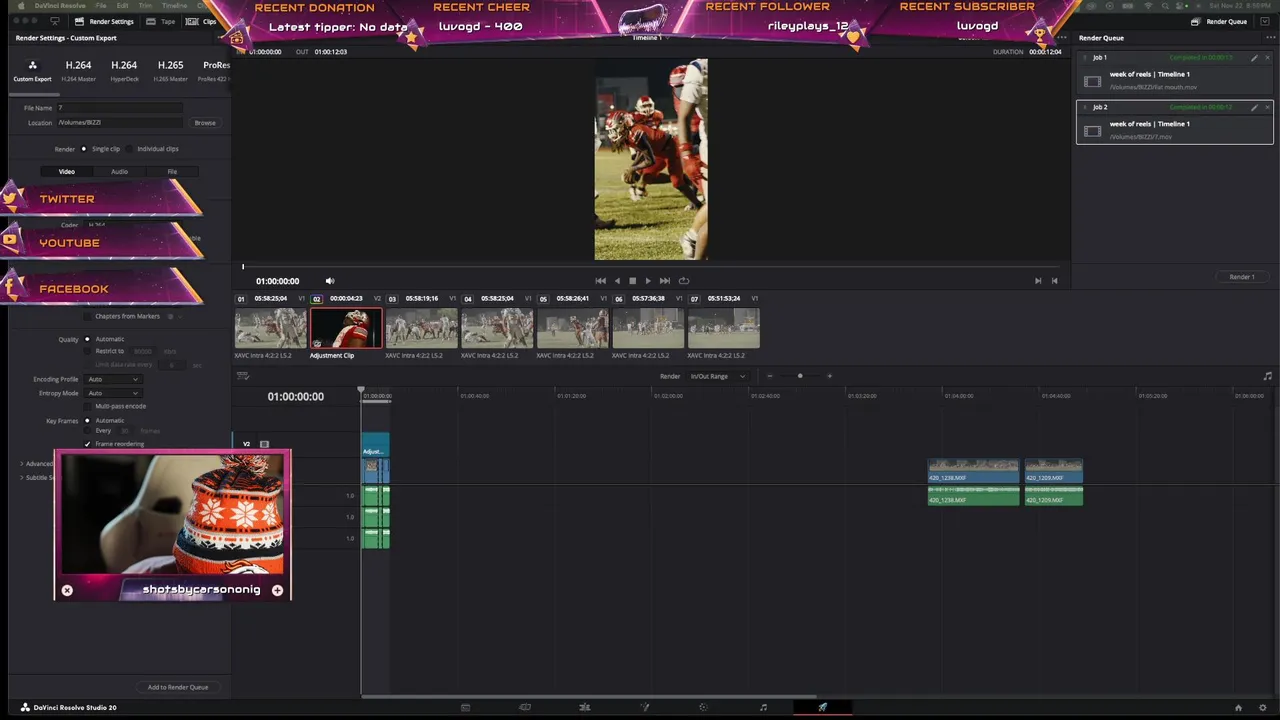Image resolution: width=1280 pixels, height=720 pixels.
Task: Stop playback in viewer
Action: 632,281
